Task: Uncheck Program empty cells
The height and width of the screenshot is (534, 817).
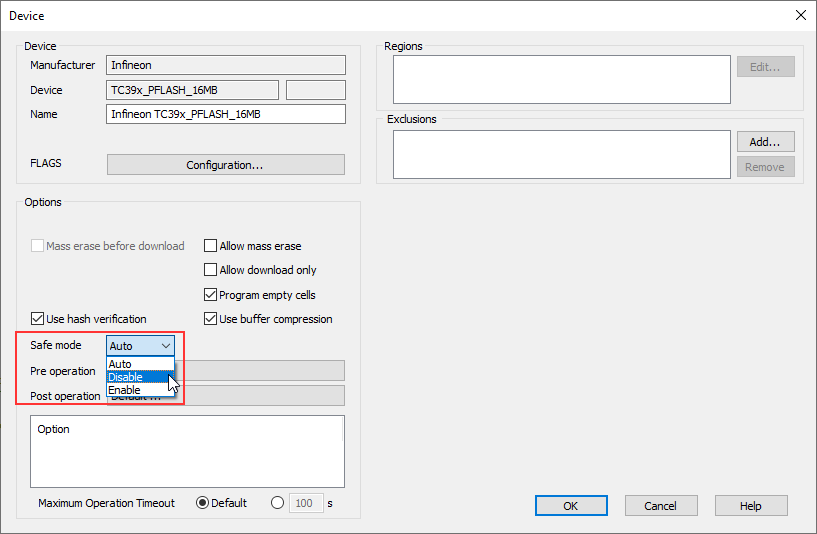Action: 211,295
